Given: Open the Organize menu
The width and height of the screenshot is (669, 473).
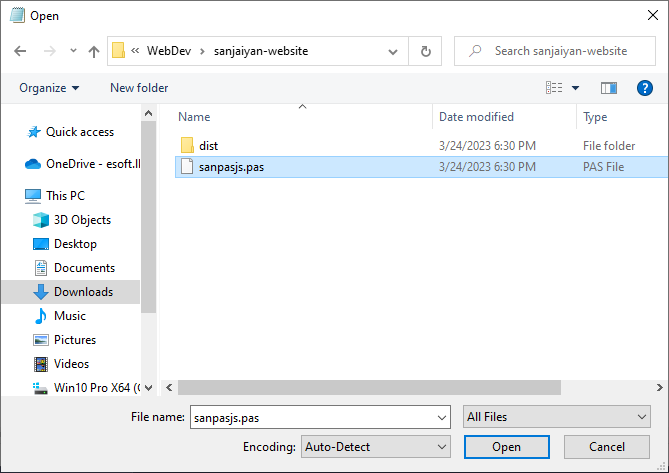Looking at the screenshot, I should pyautogui.click(x=49, y=88).
